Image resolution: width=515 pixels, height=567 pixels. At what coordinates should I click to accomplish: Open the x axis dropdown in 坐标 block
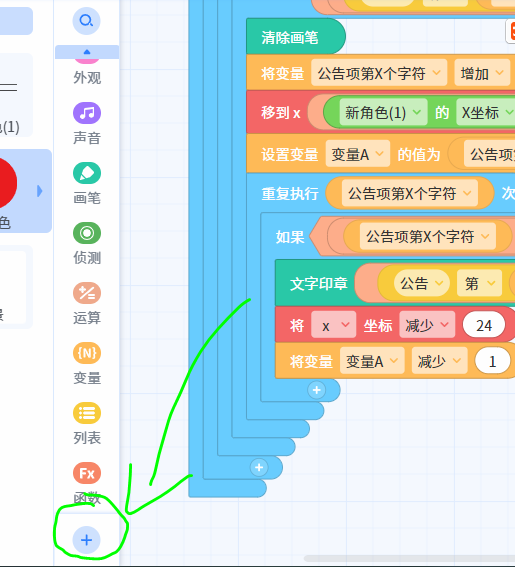pyautogui.click(x=333, y=325)
